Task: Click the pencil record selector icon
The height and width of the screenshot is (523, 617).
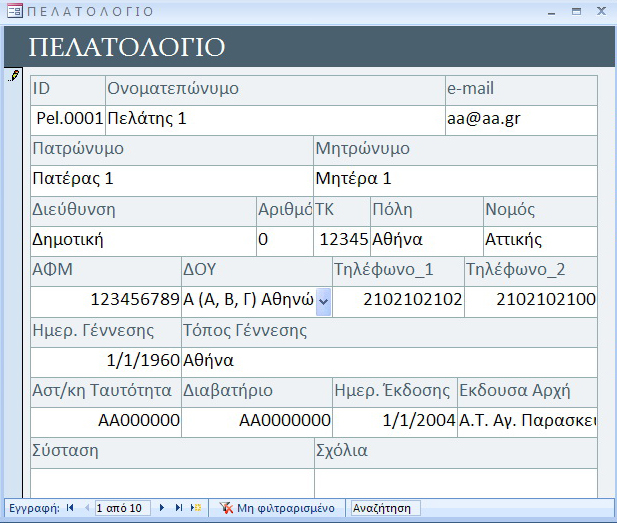Action: click(x=14, y=76)
